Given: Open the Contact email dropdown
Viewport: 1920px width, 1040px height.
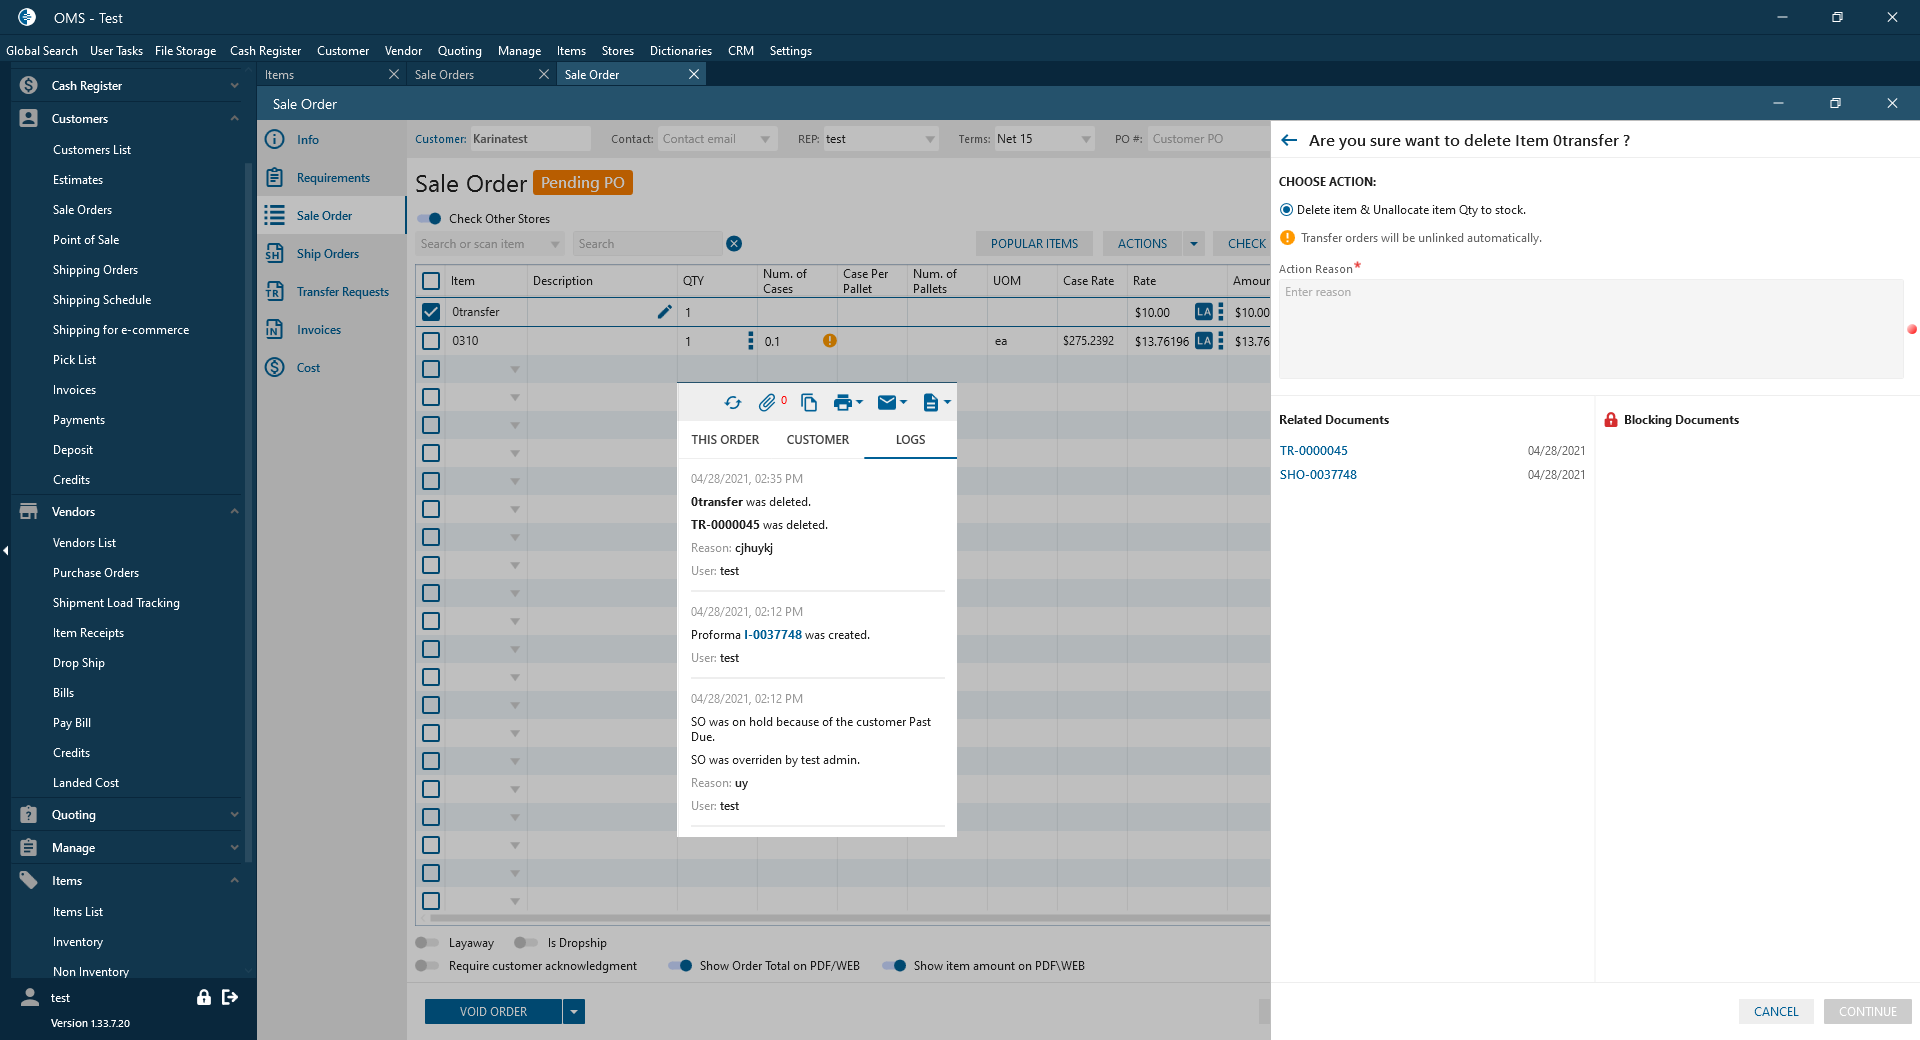Looking at the screenshot, I should click(x=765, y=140).
